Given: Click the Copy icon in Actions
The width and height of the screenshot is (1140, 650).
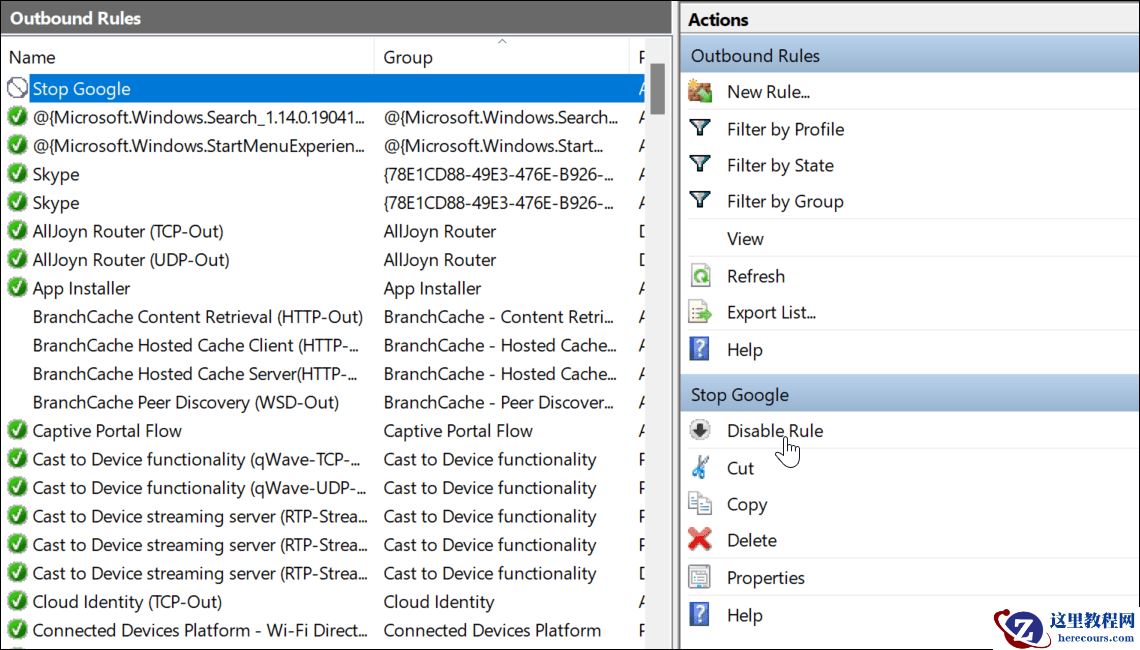Looking at the screenshot, I should coord(700,504).
